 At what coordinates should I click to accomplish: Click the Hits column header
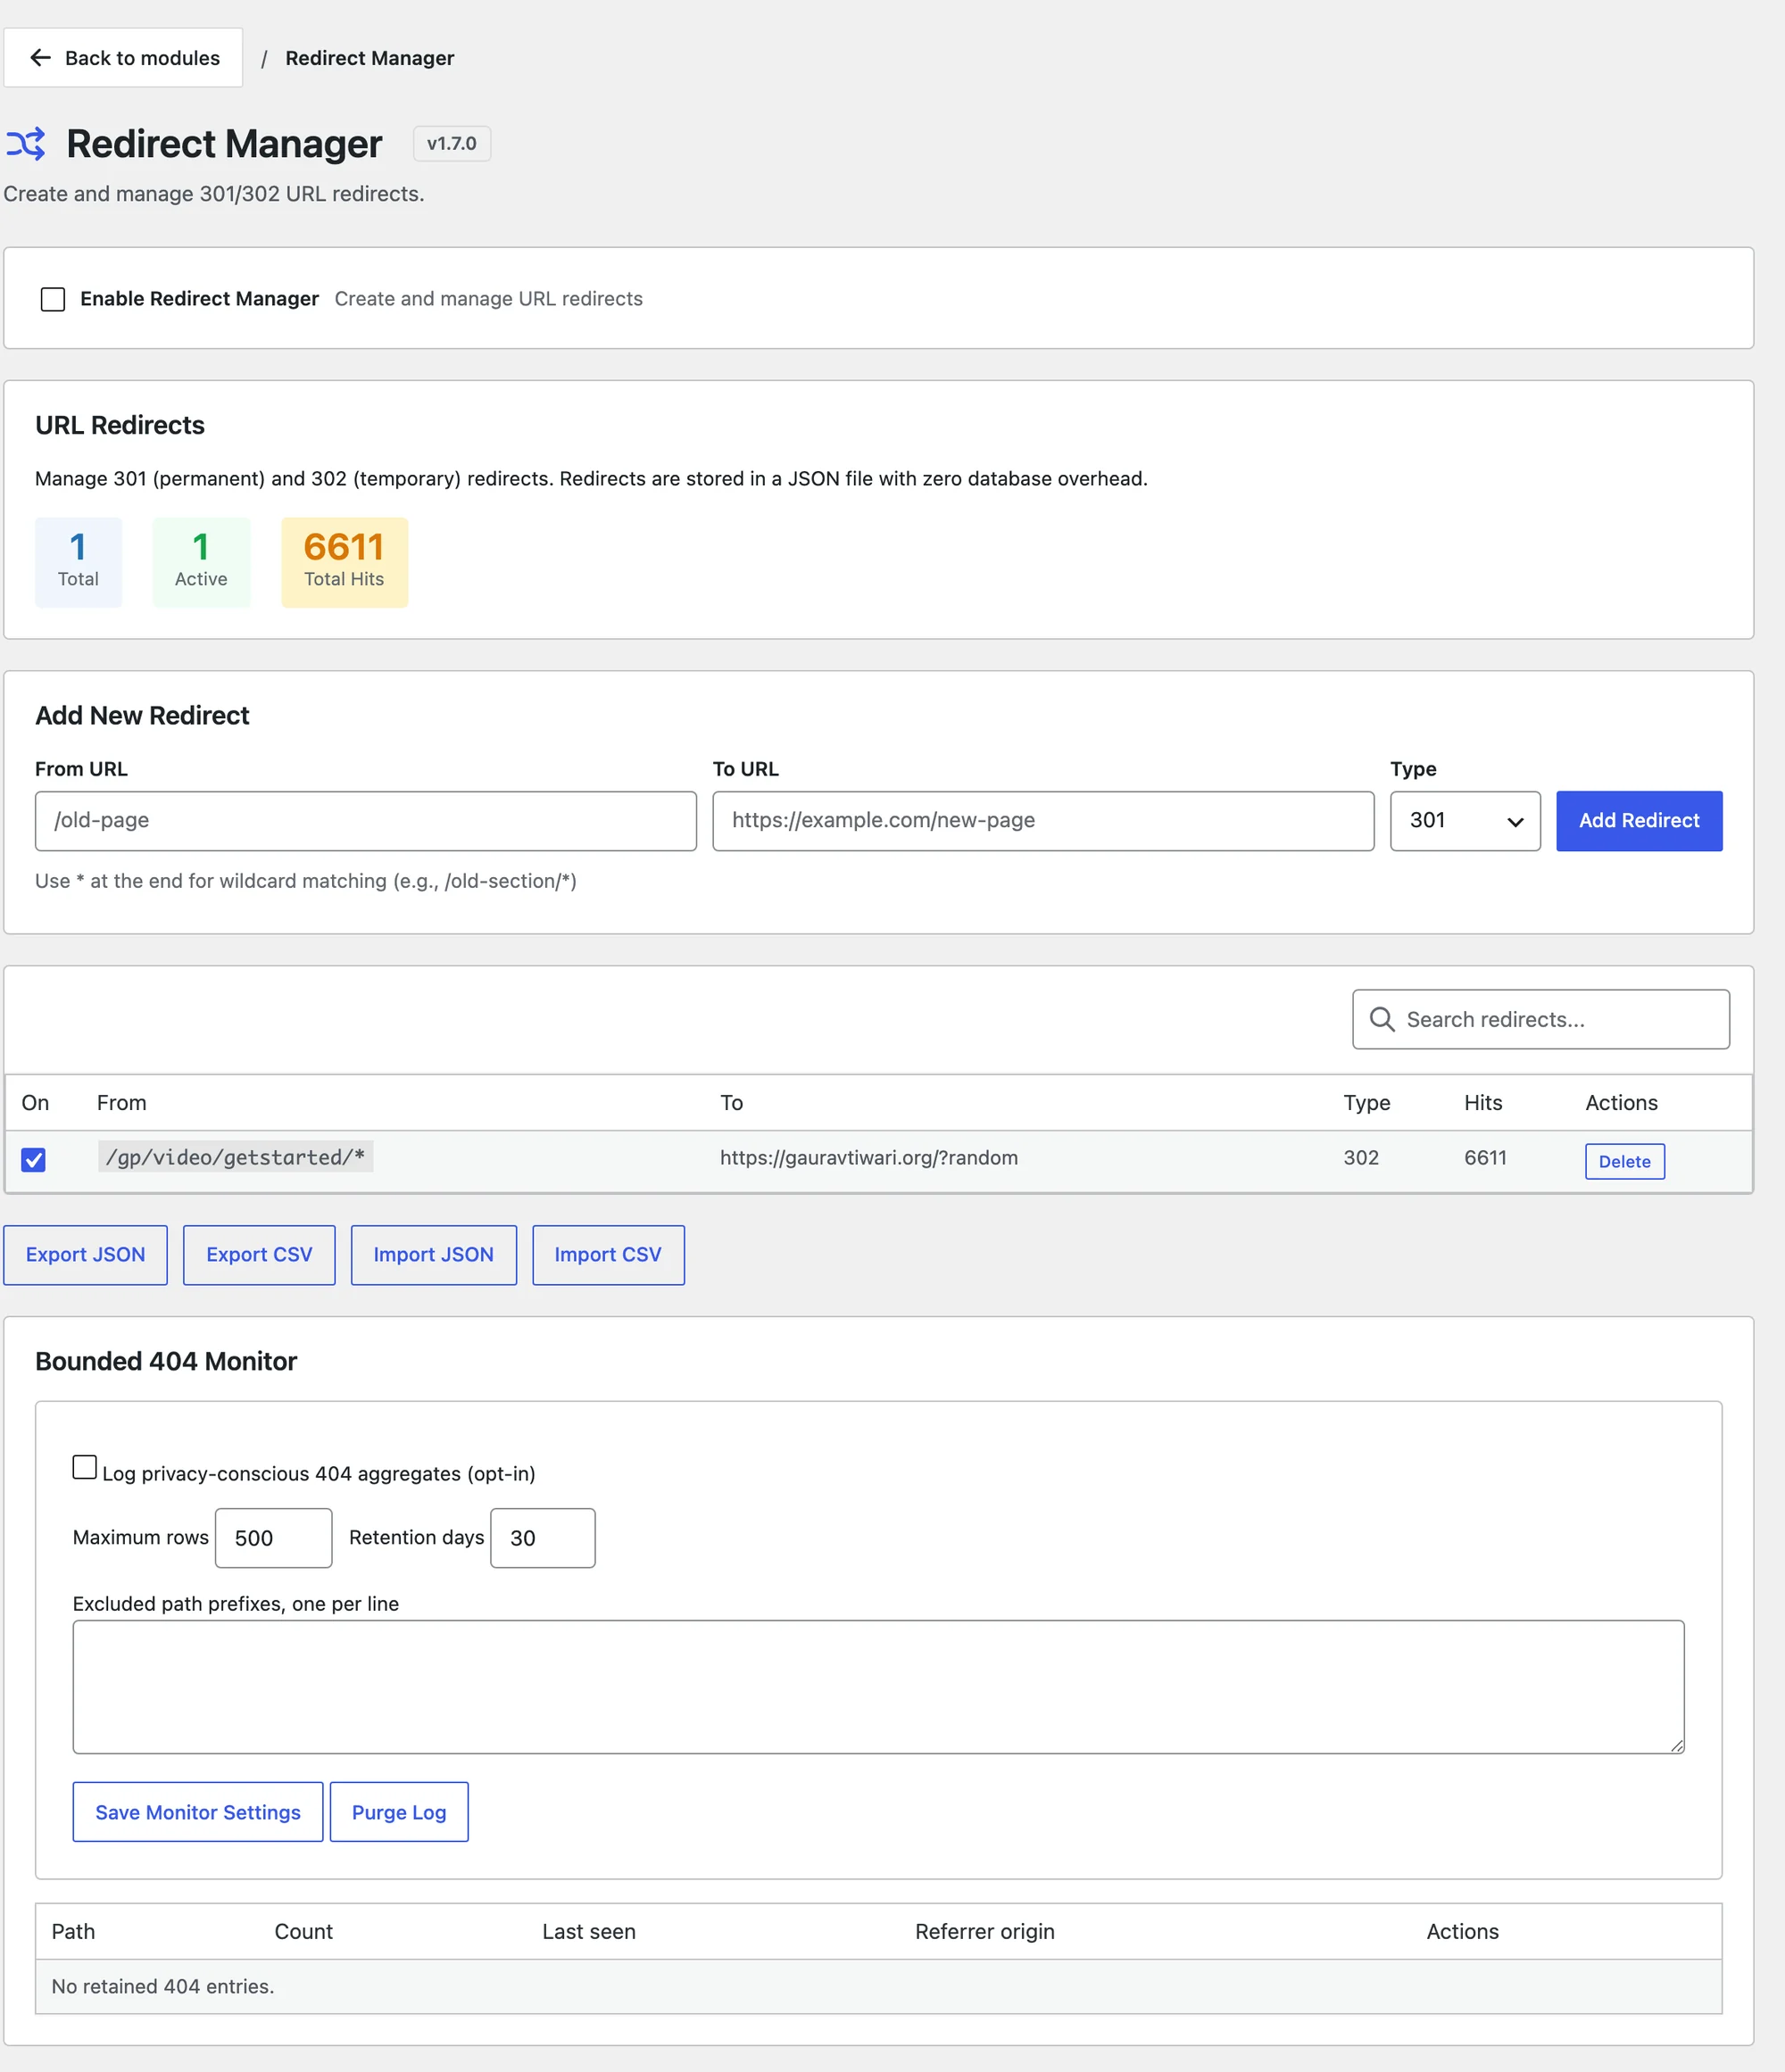pyautogui.click(x=1483, y=1103)
